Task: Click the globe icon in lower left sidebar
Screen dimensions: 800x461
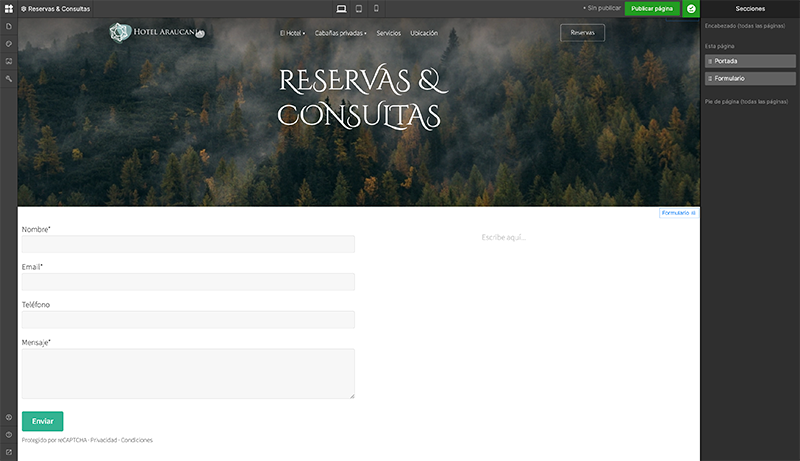Action: pyautogui.click(x=9, y=417)
